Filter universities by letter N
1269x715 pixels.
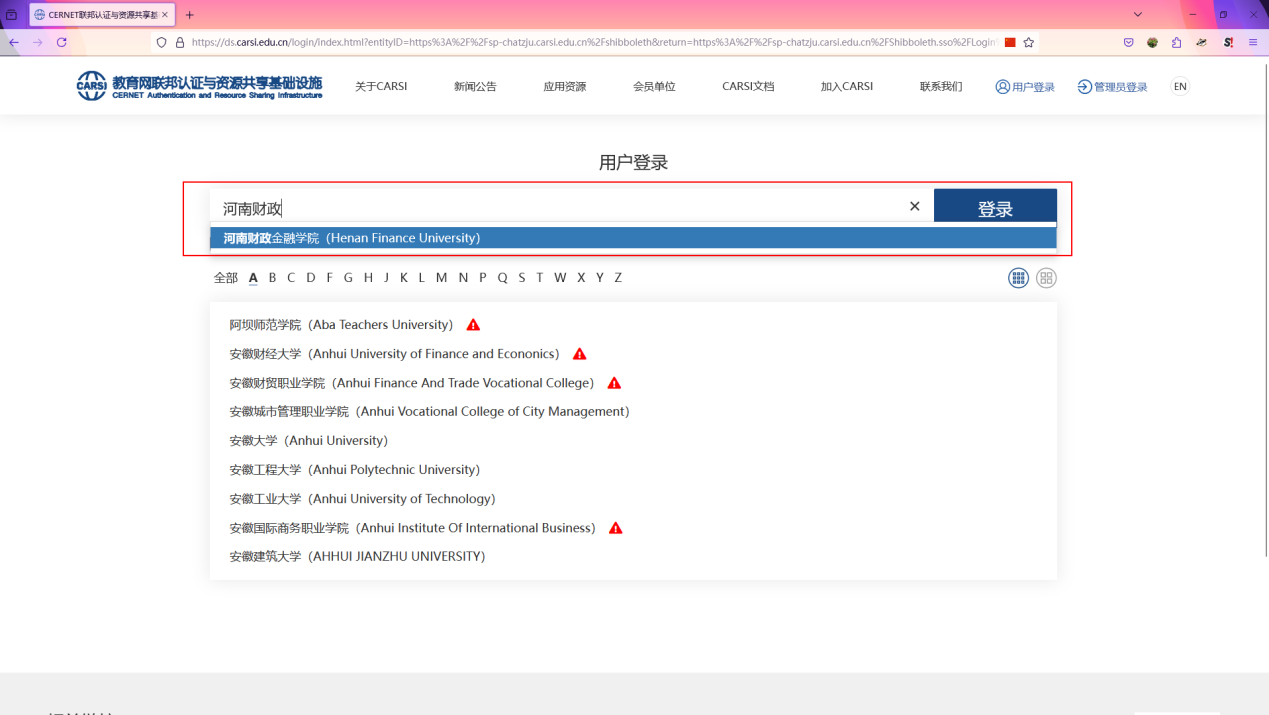click(463, 278)
